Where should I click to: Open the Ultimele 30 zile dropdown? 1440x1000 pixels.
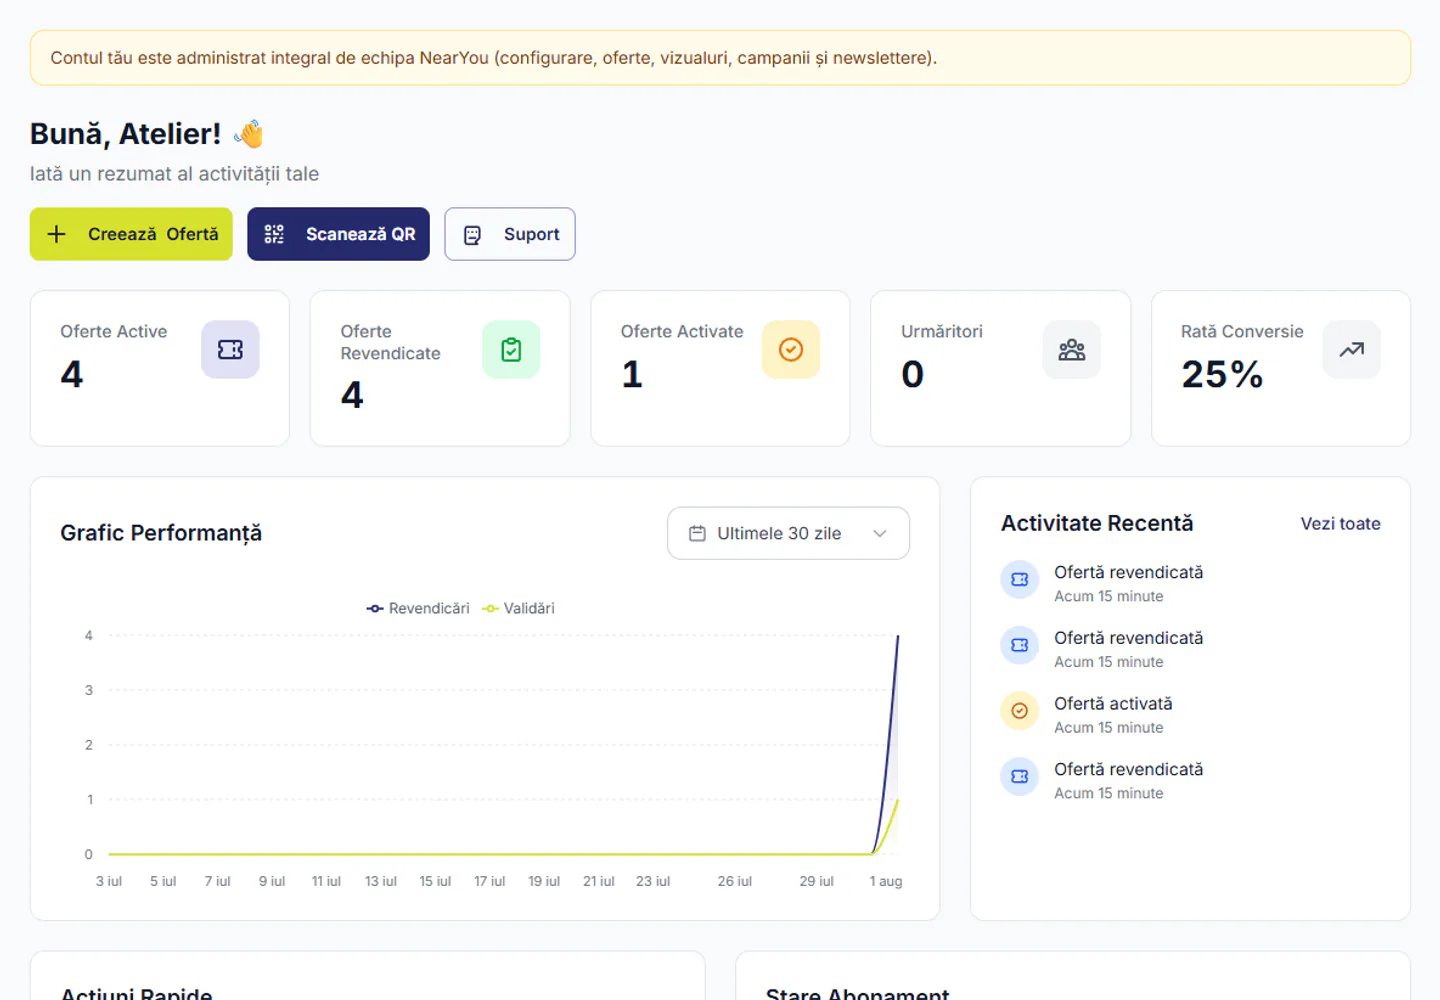(788, 533)
